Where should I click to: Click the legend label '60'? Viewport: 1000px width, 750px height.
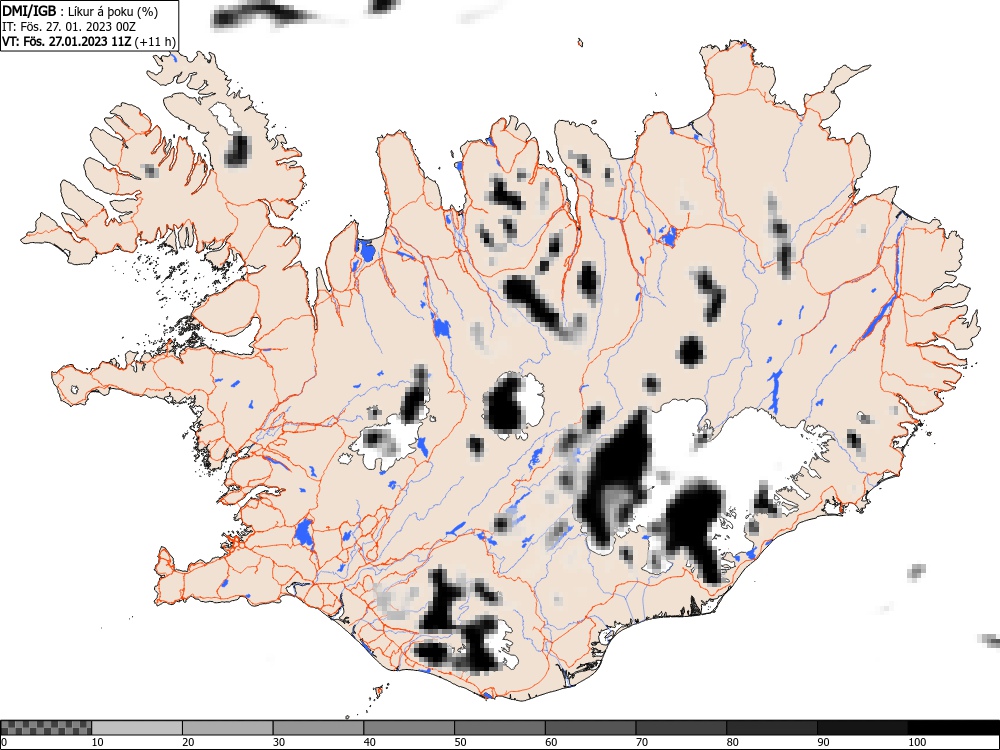click(x=550, y=742)
